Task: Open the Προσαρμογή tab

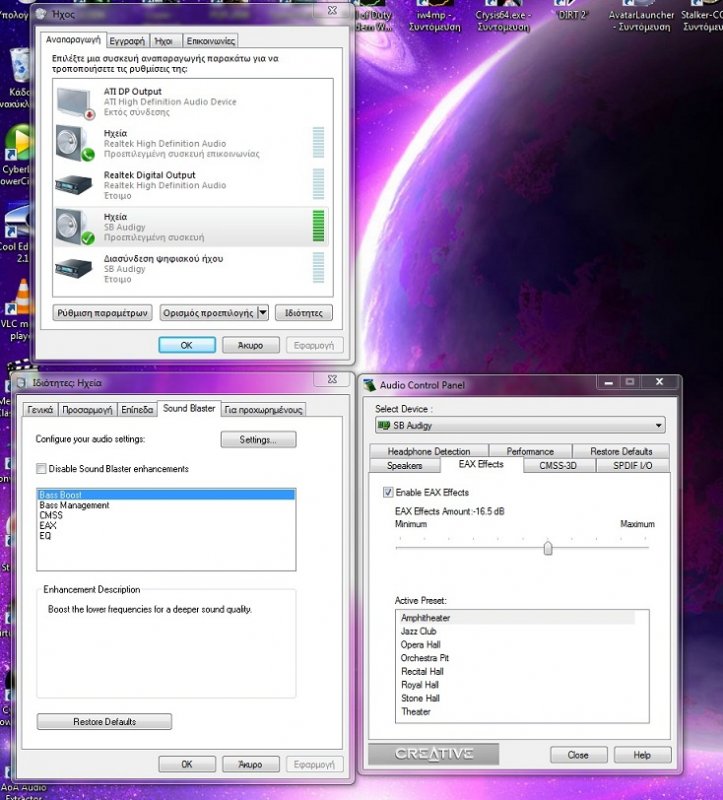Action: [87, 410]
